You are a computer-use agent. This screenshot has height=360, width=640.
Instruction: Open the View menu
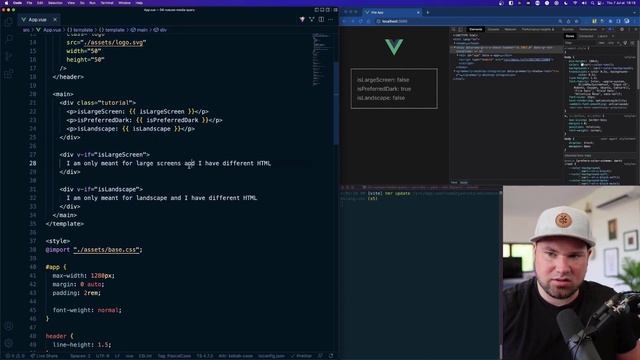pyautogui.click(x=71, y=2)
